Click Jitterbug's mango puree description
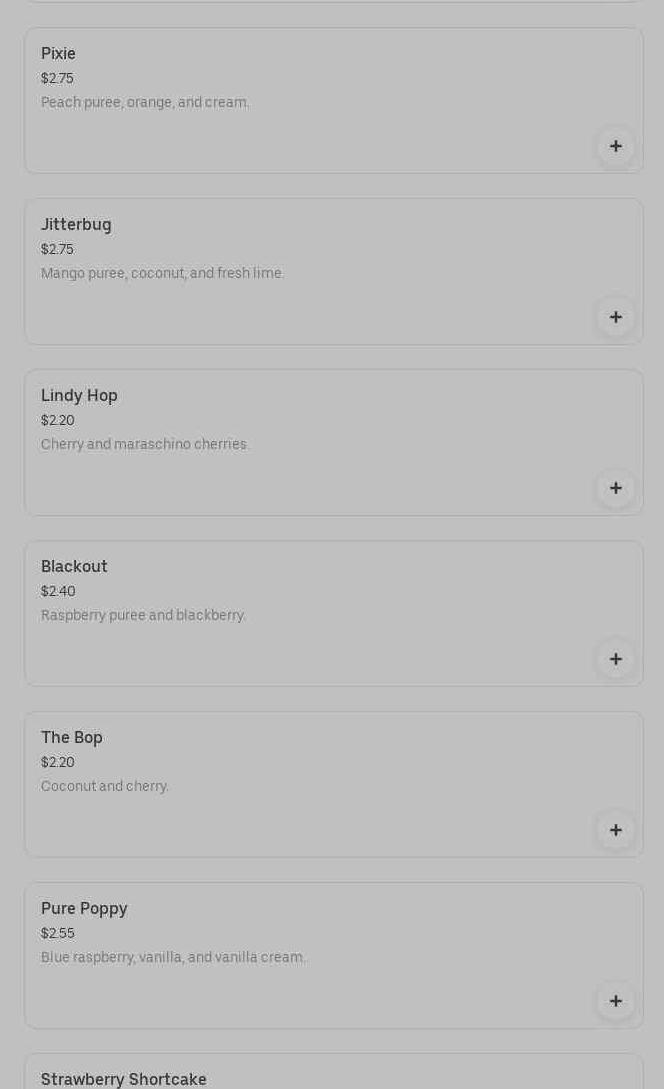Image resolution: width=664 pixels, height=1089 pixels. pos(162,273)
